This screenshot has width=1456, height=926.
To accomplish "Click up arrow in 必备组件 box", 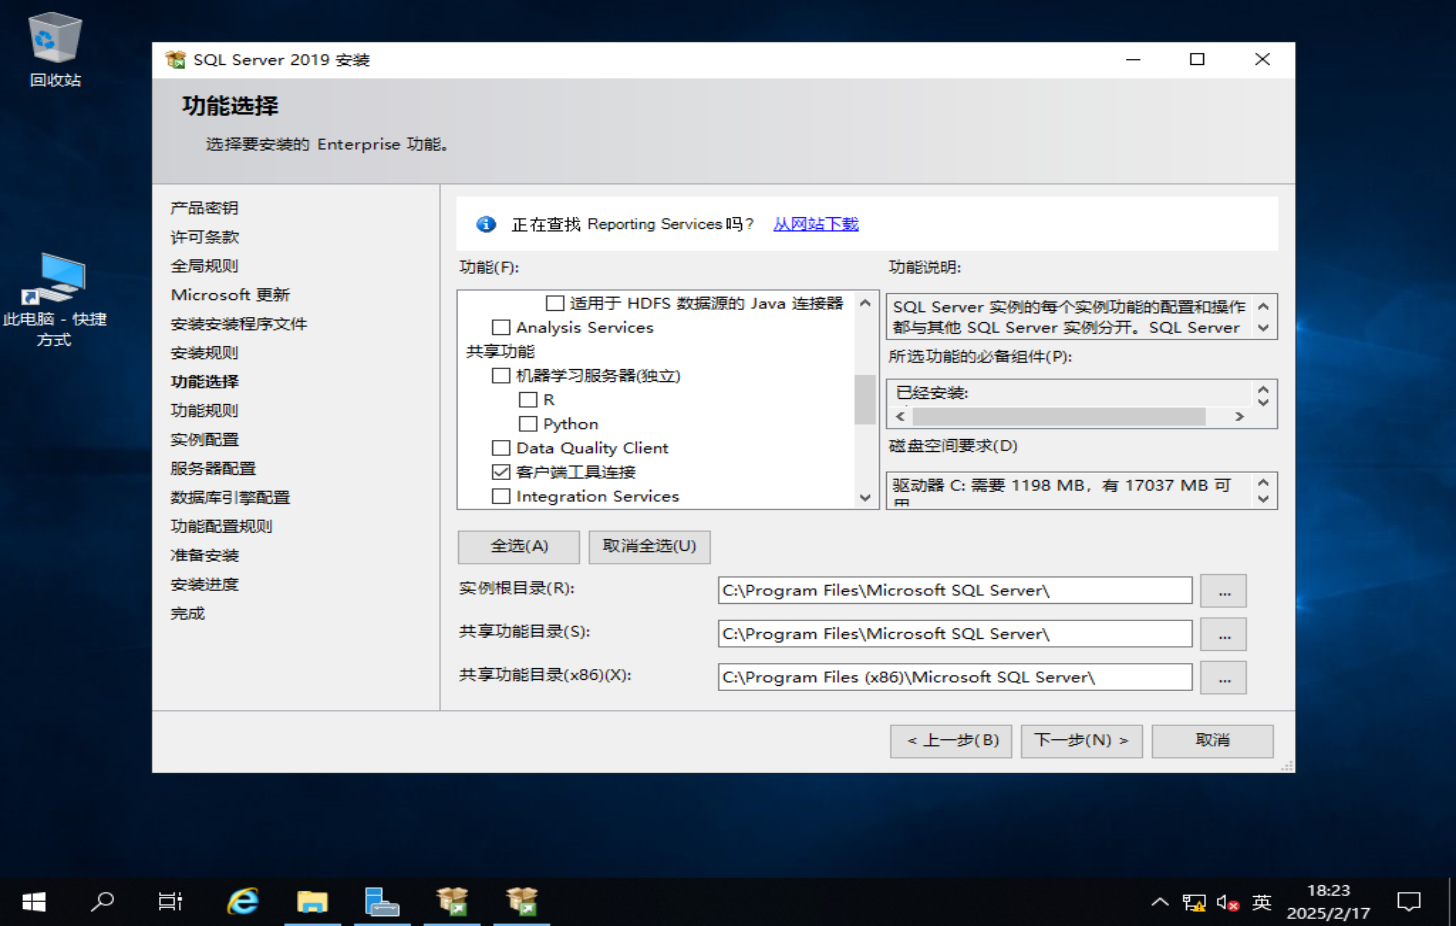I will coord(1263,390).
